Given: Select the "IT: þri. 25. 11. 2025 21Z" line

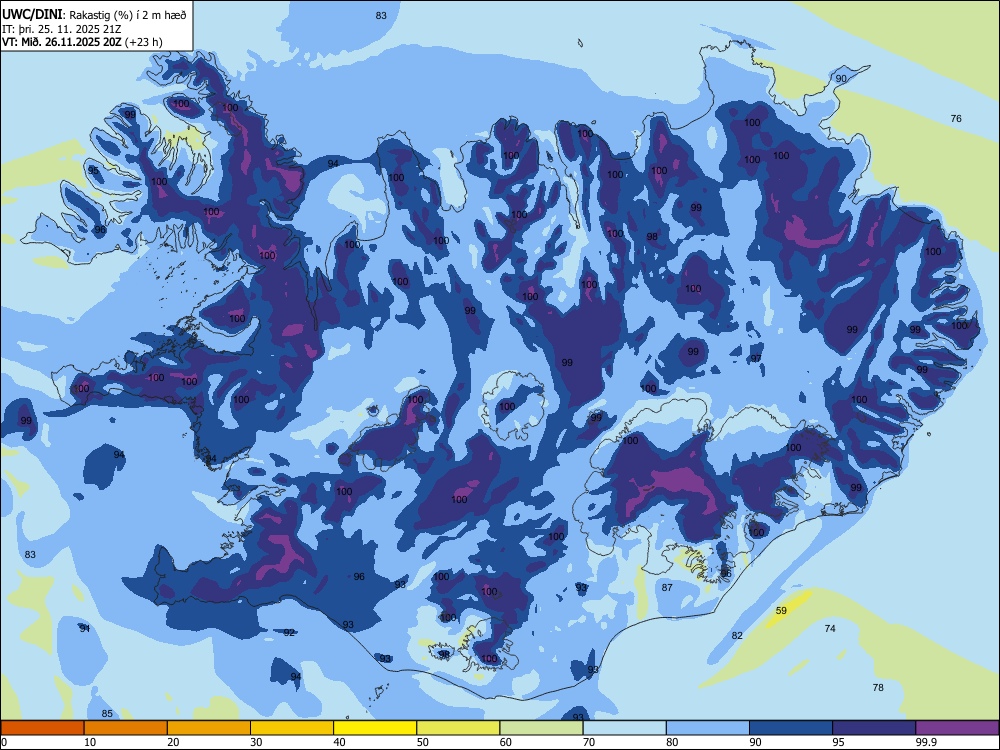Looking at the screenshot, I should tap(61, 29).
